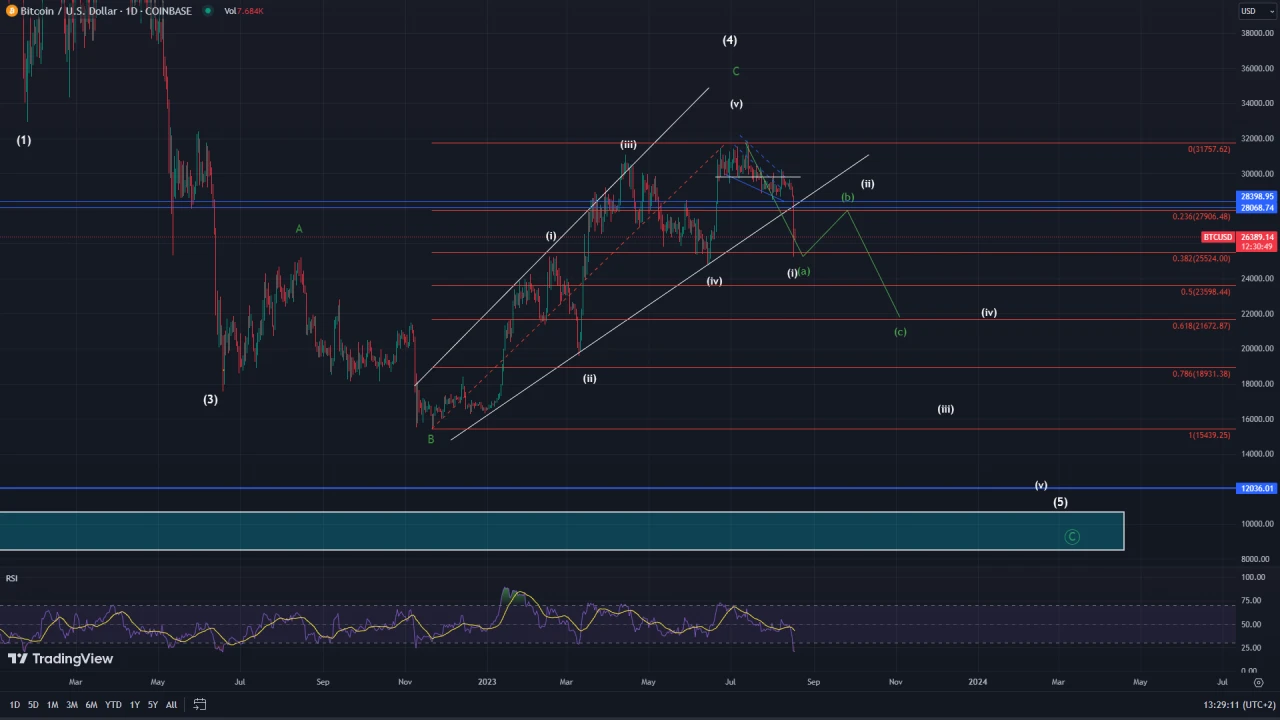Click the RSI indicator label
Viewport: 1280px width, 720px height.
point(12,579)
